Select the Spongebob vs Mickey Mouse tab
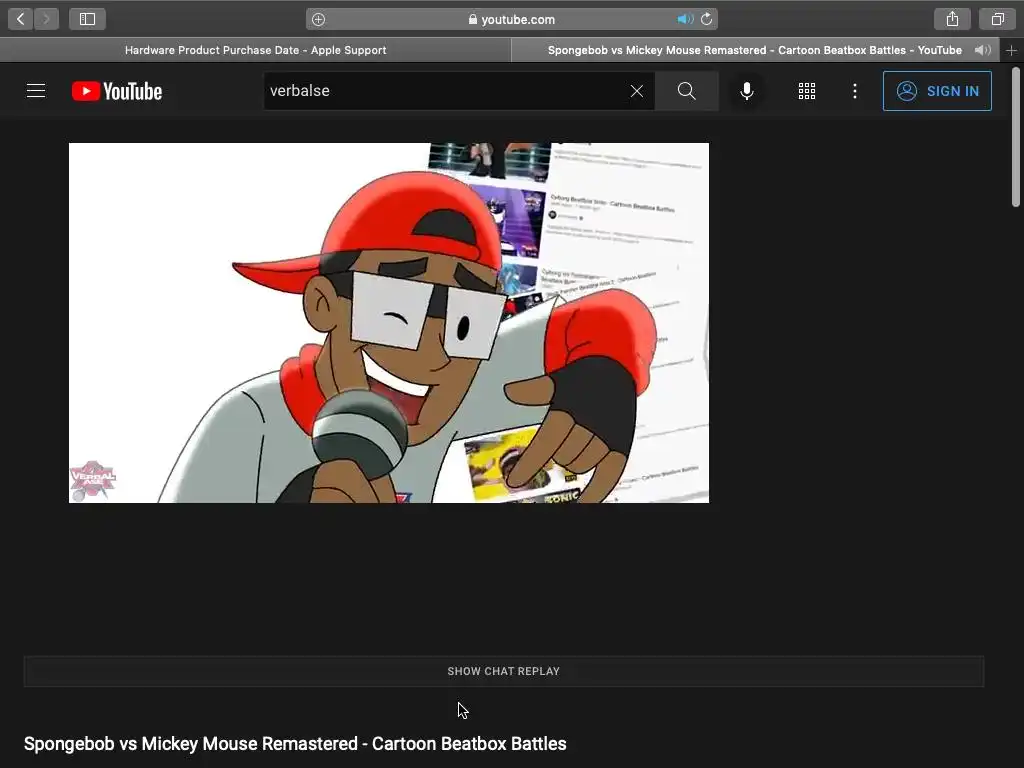The image size is (1024, 768). pos(754,50)
